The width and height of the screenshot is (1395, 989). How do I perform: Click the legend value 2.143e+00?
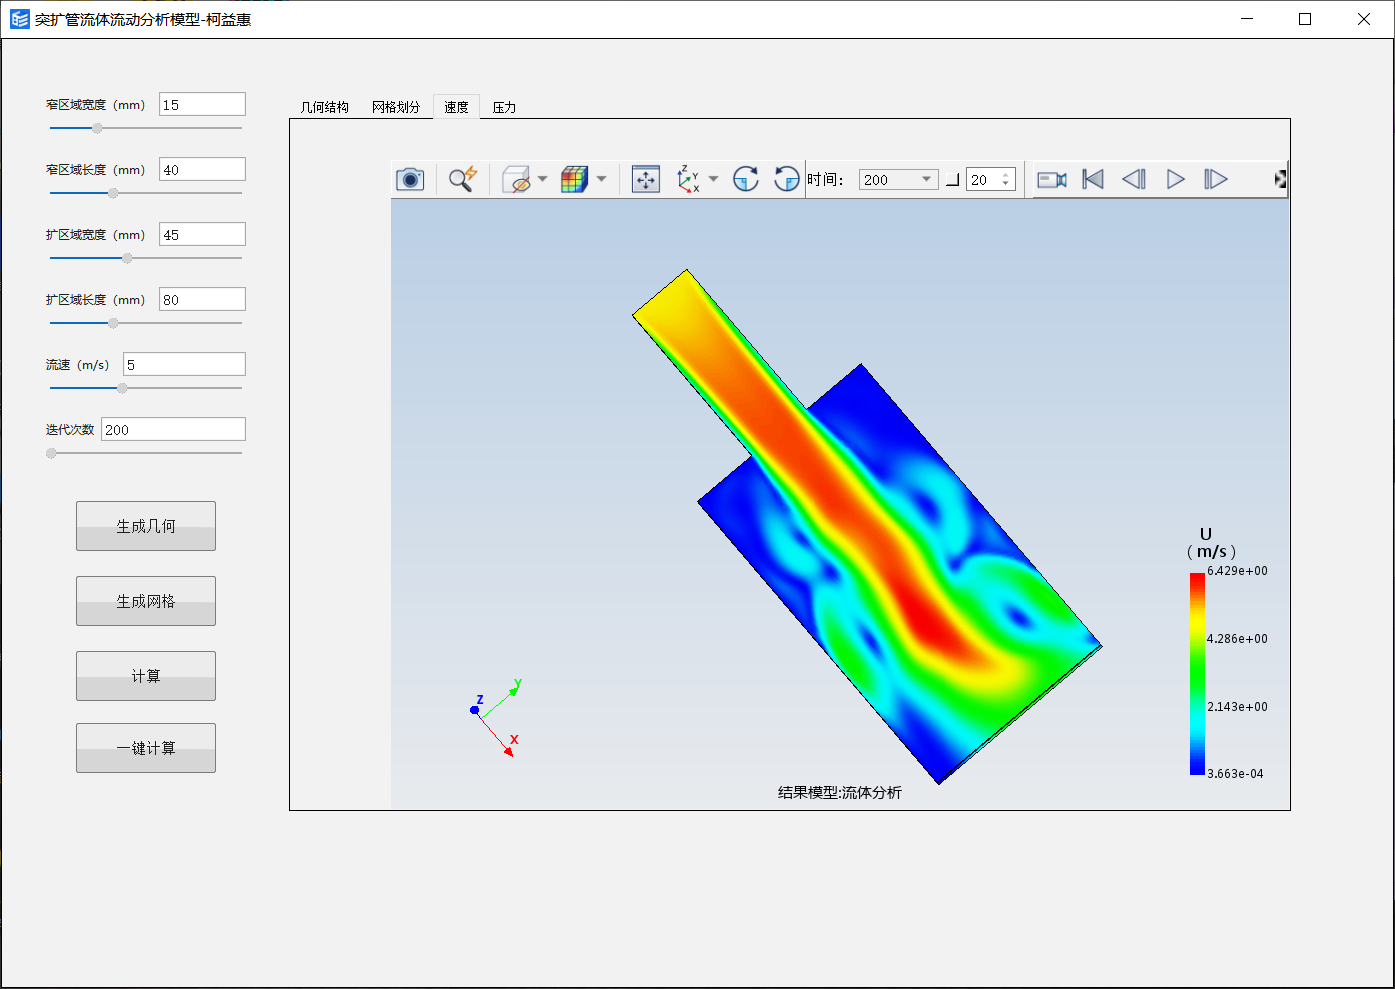click(x=1237, y=707)
